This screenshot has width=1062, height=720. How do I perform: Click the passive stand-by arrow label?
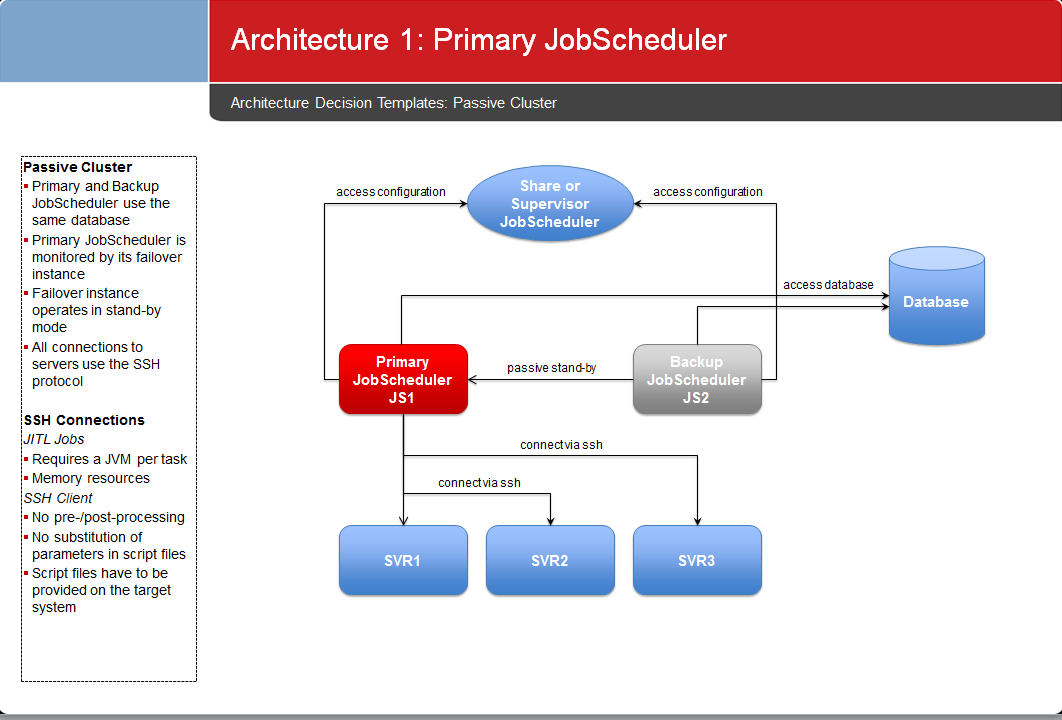[x=551, y=368]
